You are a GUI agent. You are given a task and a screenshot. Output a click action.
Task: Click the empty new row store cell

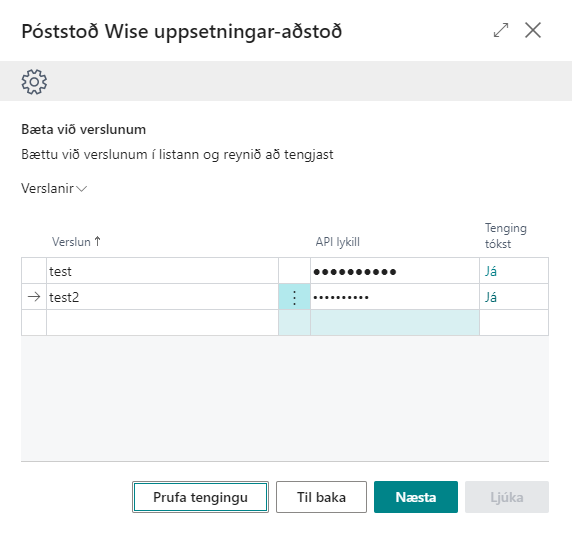[162, 322]
